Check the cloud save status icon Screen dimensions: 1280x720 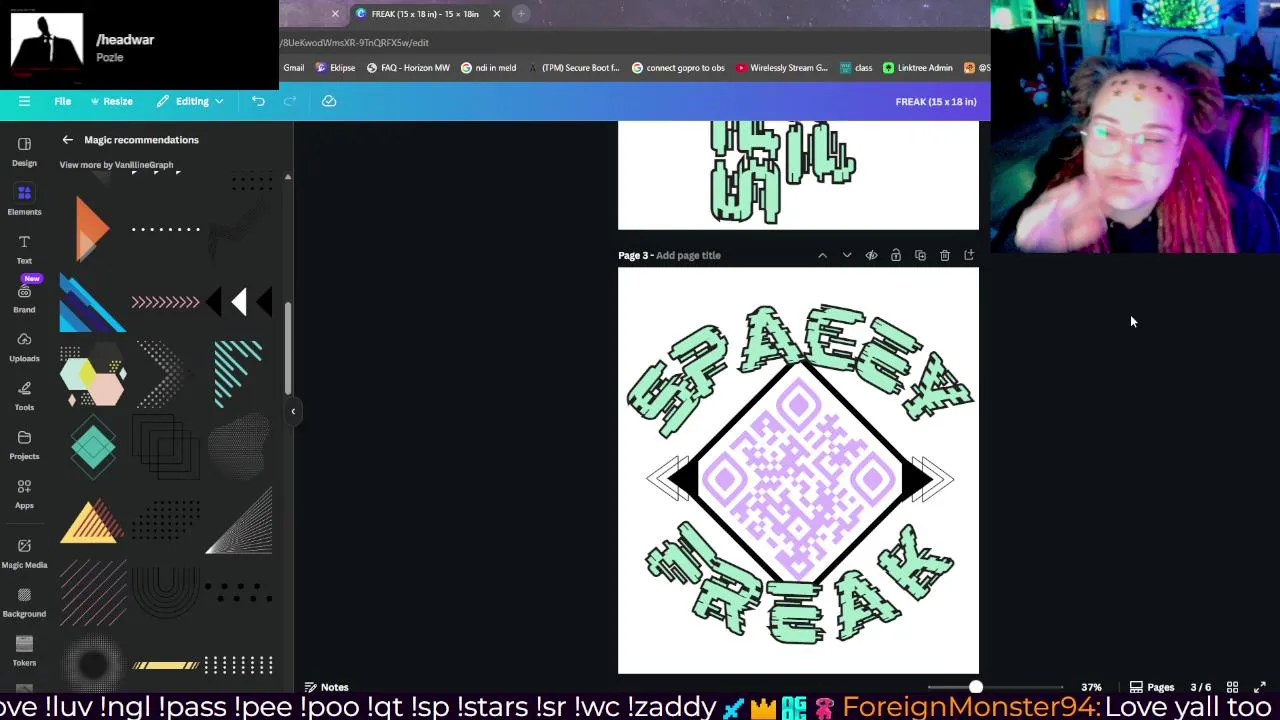coord(329,101)
